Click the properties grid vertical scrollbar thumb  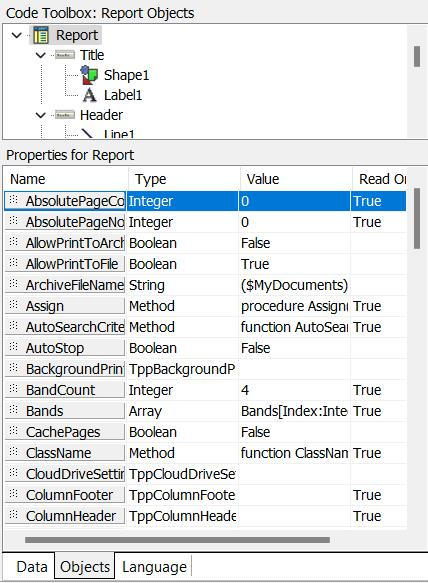pos(417,218)
